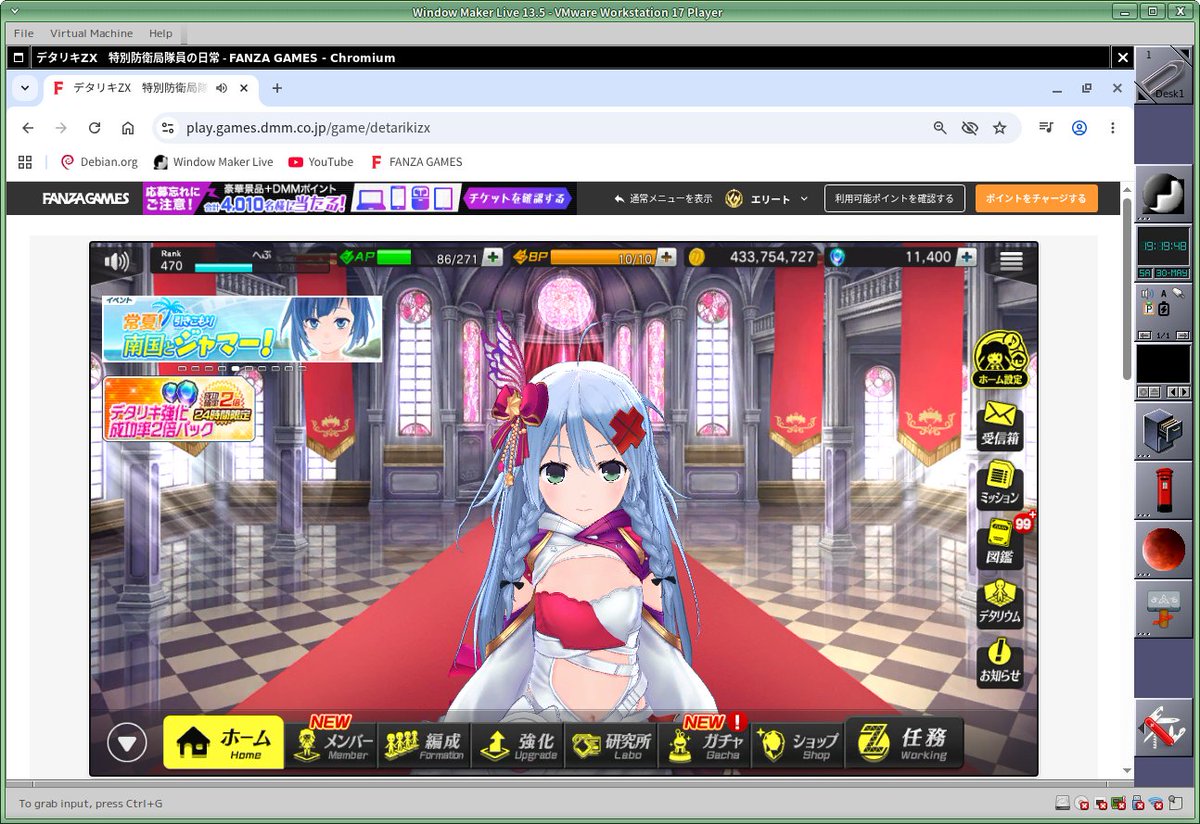Open the 図鑑 encyclopedia icon
Image resolution: width=1200 pixels, height=824 pixels.
tap(1000, 543)
